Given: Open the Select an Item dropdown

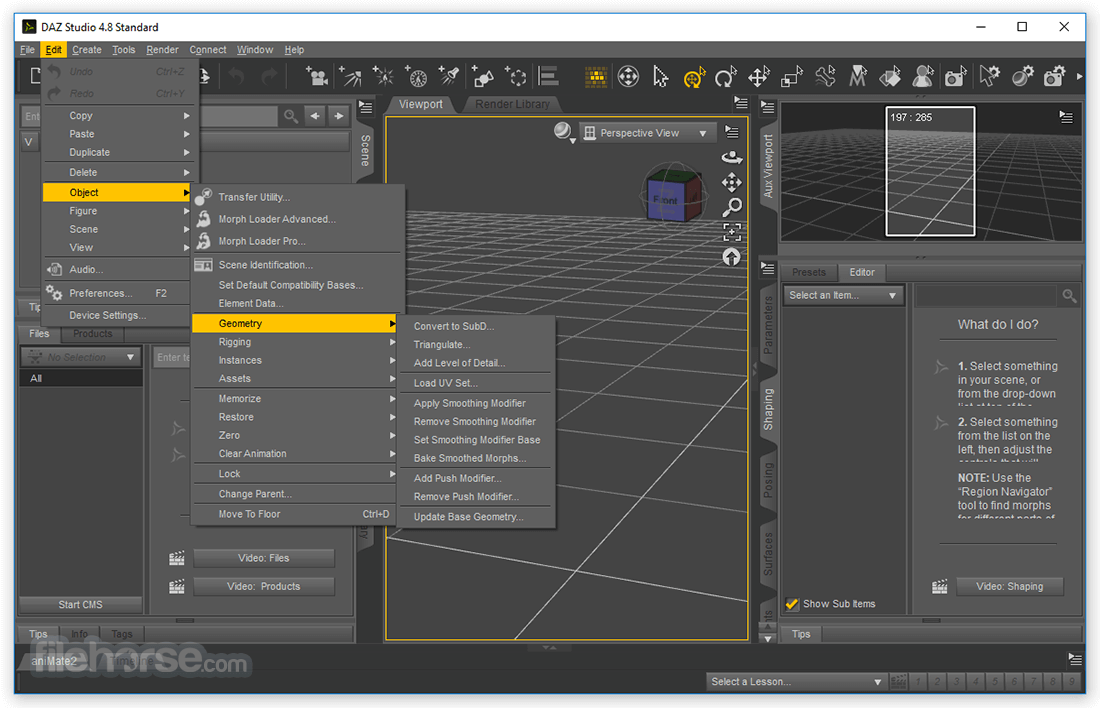Looking at the screenshot, I should (x=843, y=295).
